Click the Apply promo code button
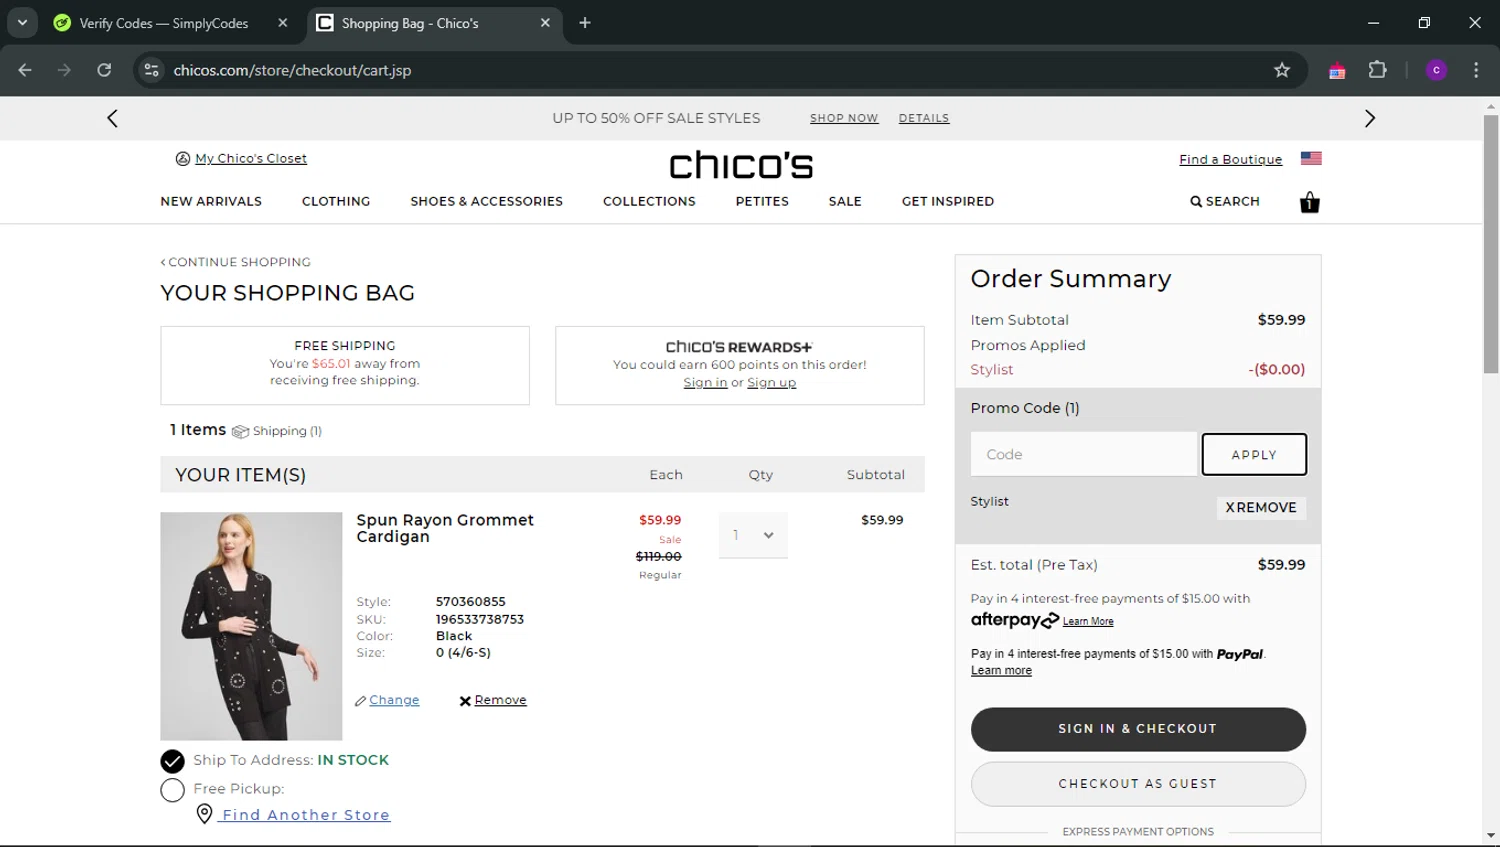1500x847 pixels. pyautogui.click(x=1254, y=454)
